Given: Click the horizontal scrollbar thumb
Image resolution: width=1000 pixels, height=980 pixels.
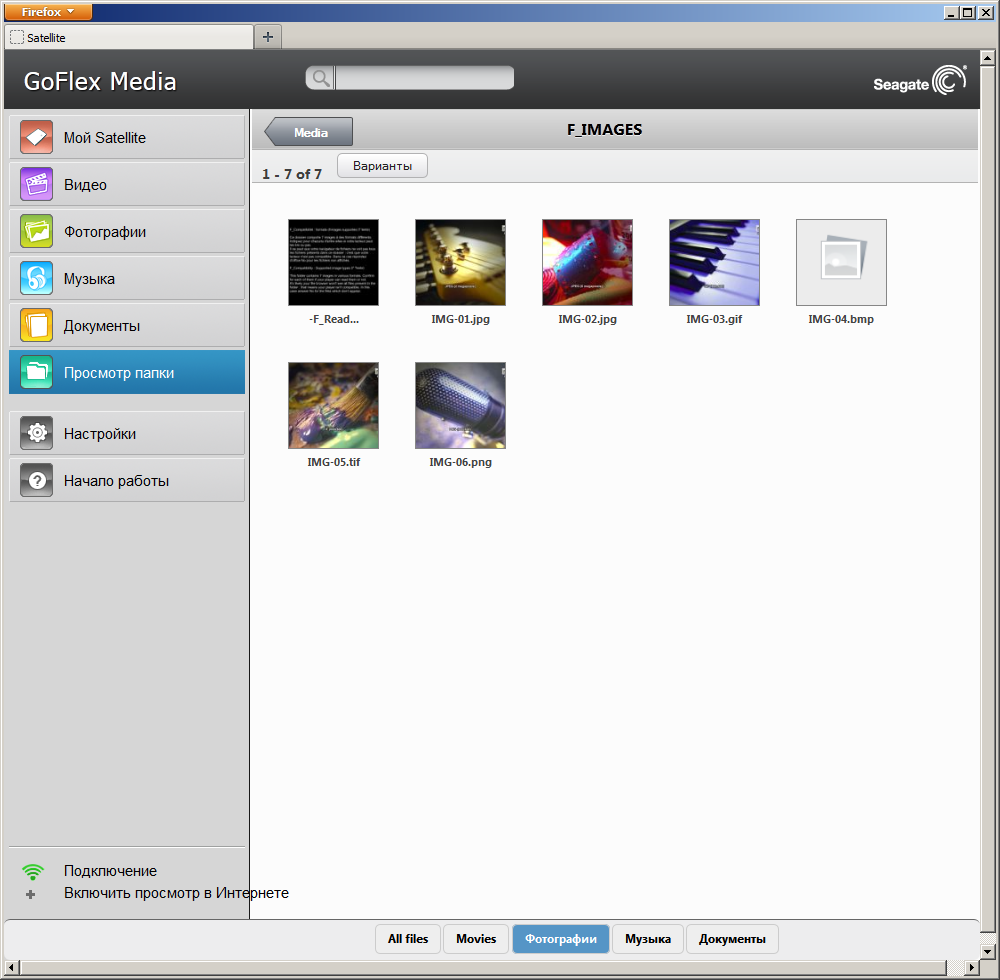Looking at the screenshot, I should [x=483, y=968].
